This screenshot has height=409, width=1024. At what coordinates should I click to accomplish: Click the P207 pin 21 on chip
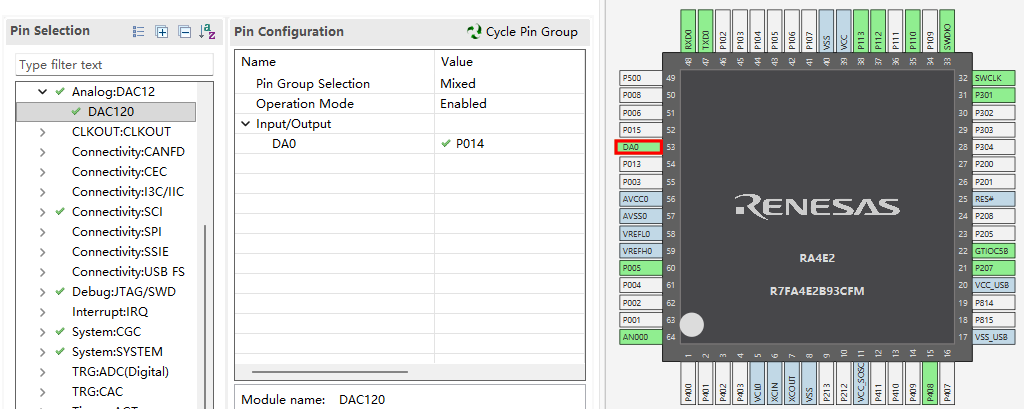994,269
